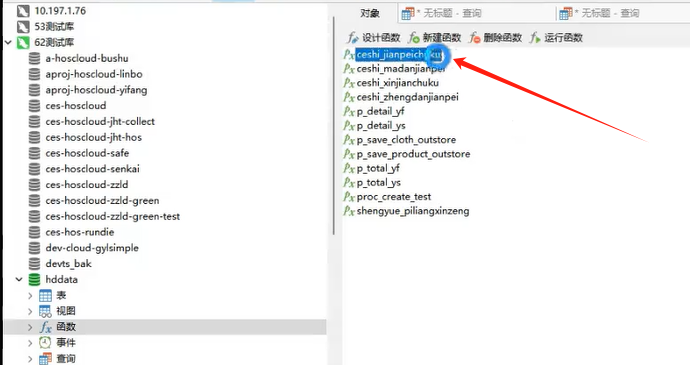Image resolution: width=690 pixels, height=365 pixels.
Task: Select devts_bak database
Action: (68, 264)
